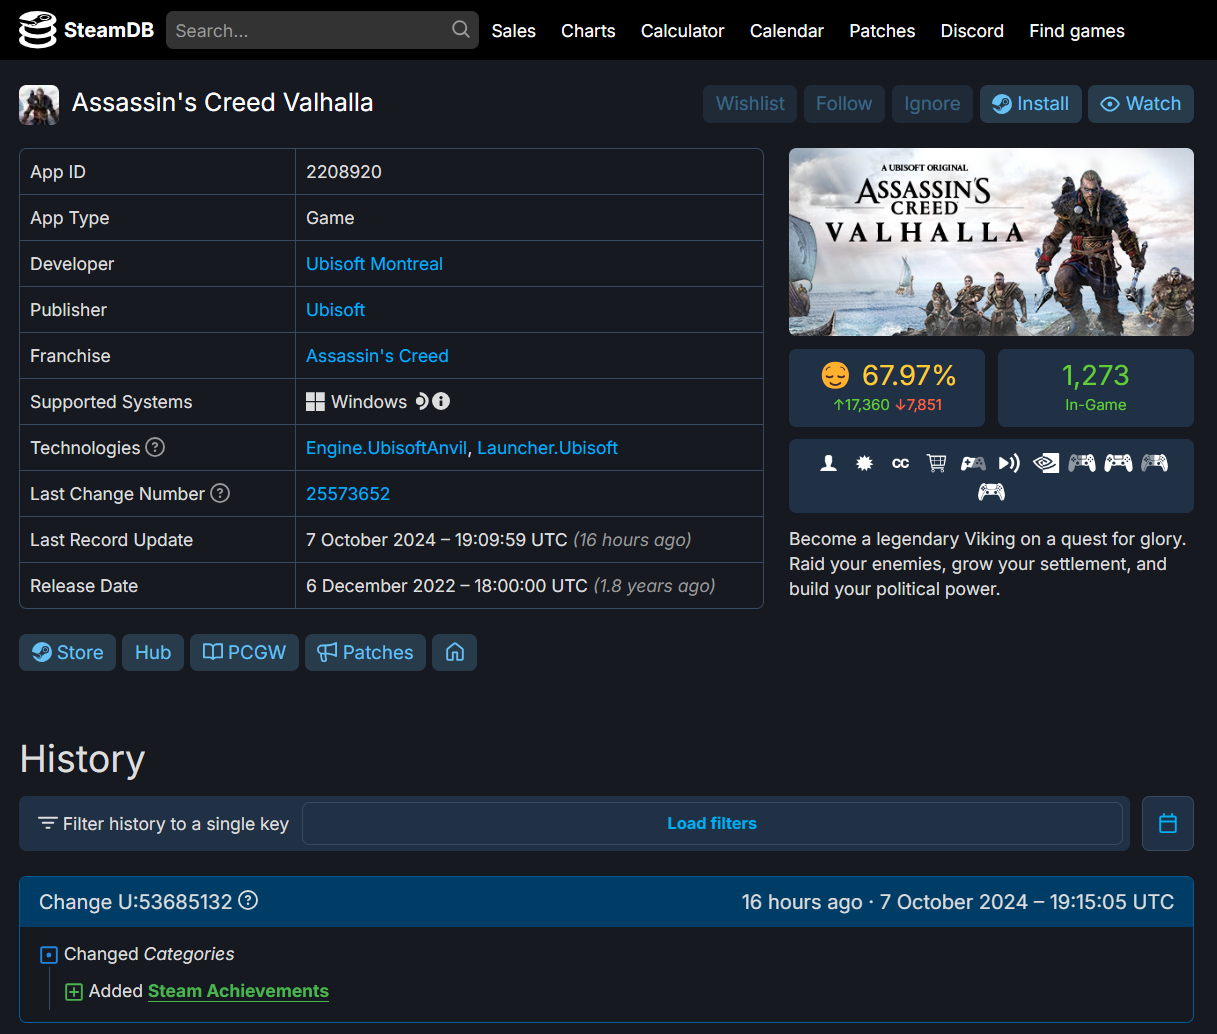Viewport: 1217px width, 1034px height.
Task: Toggle Watch for this app
Action: pyautogui.click(x=1140, y=103)
